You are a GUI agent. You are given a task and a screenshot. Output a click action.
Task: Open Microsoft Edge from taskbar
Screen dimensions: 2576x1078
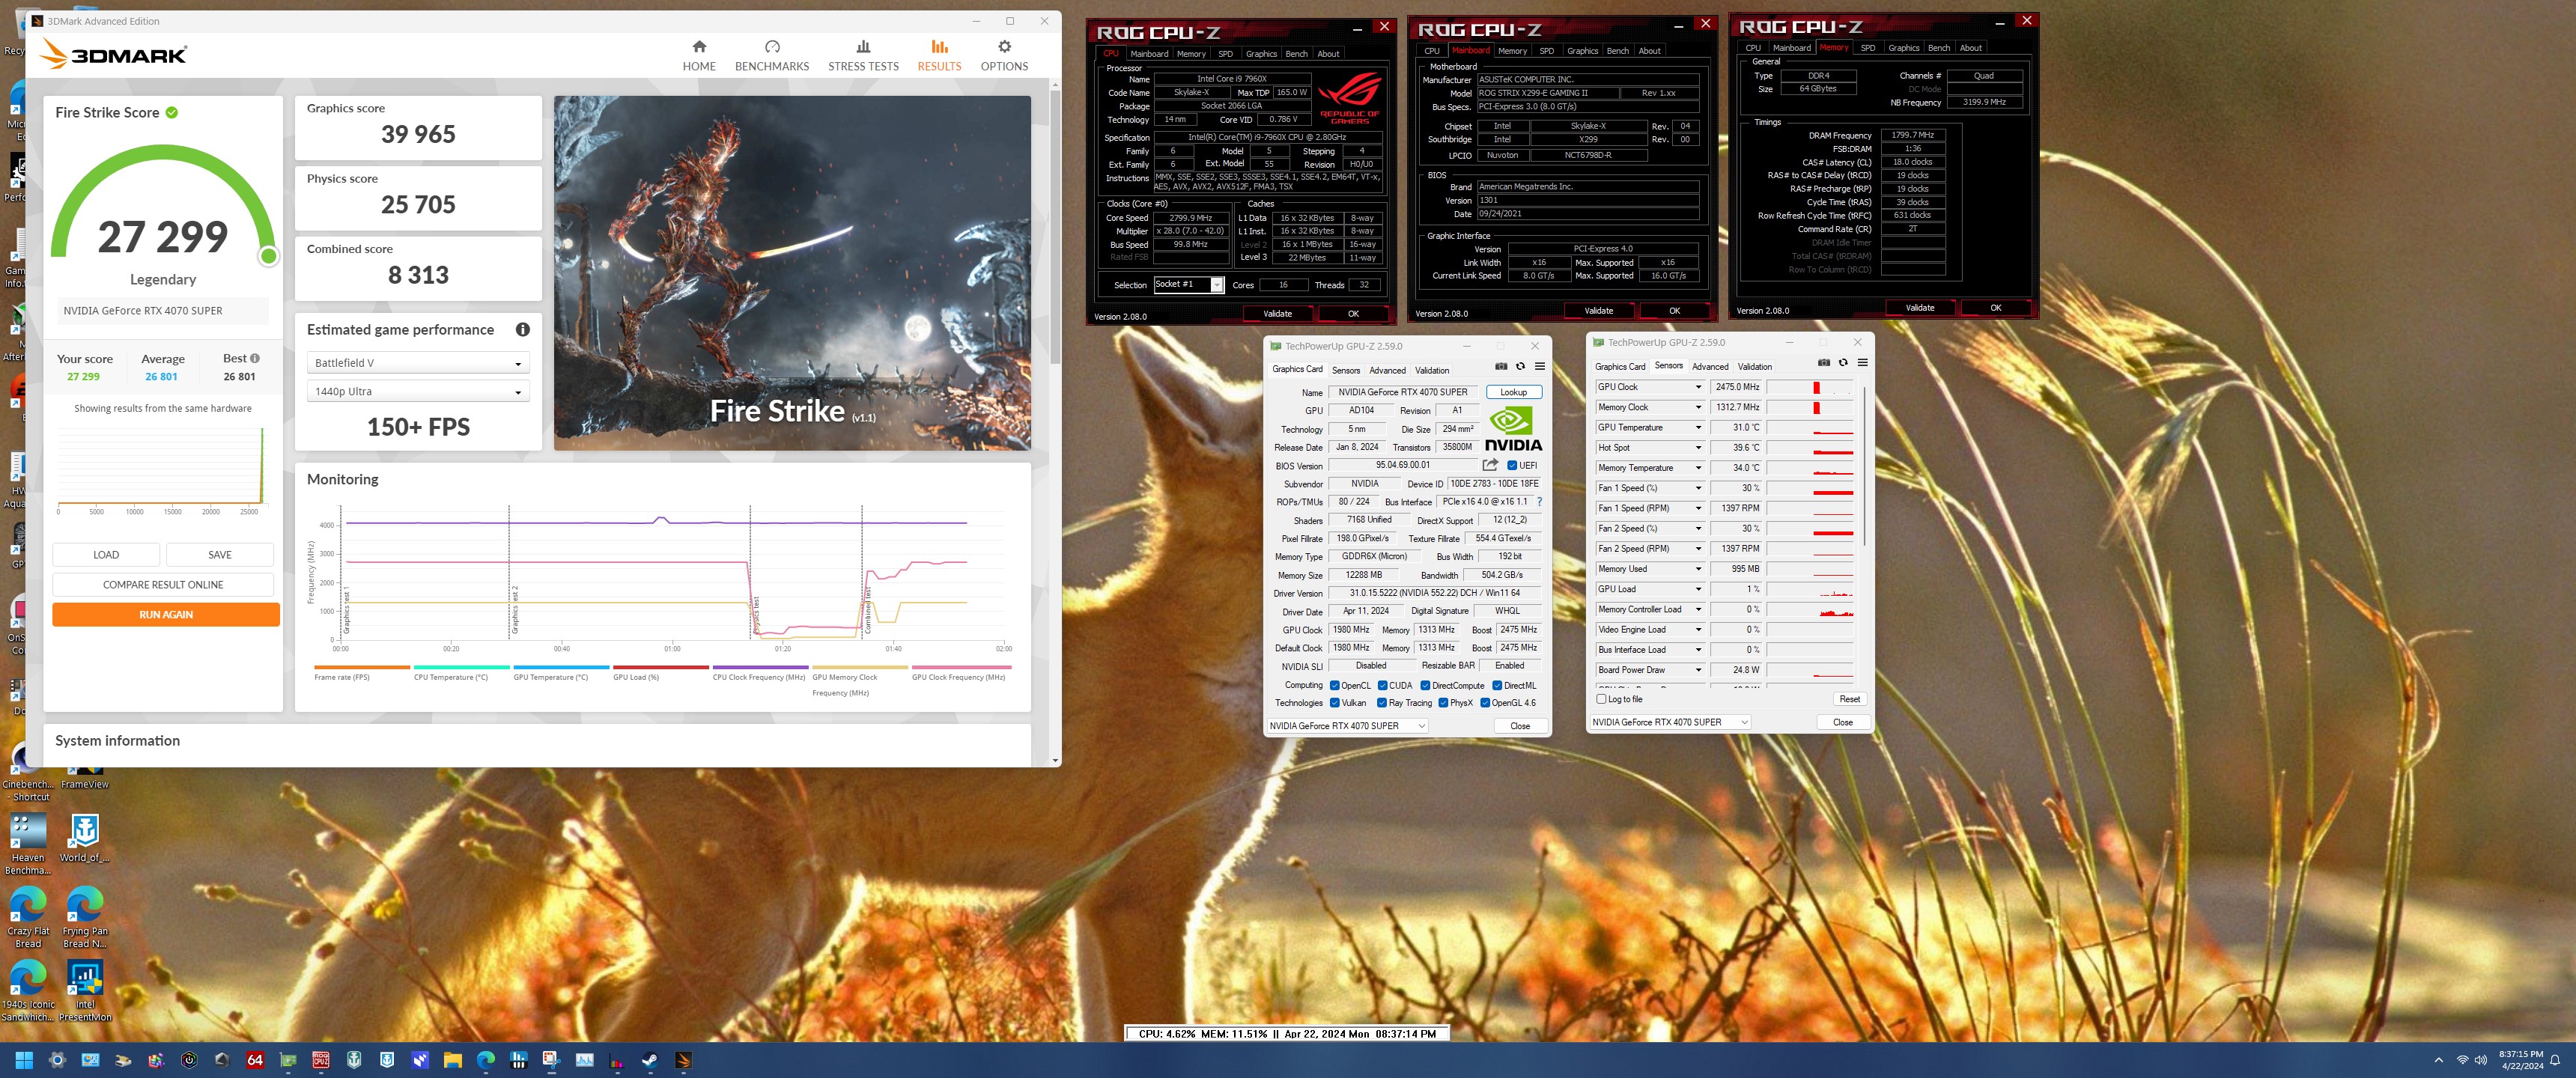pos(485,1060)
